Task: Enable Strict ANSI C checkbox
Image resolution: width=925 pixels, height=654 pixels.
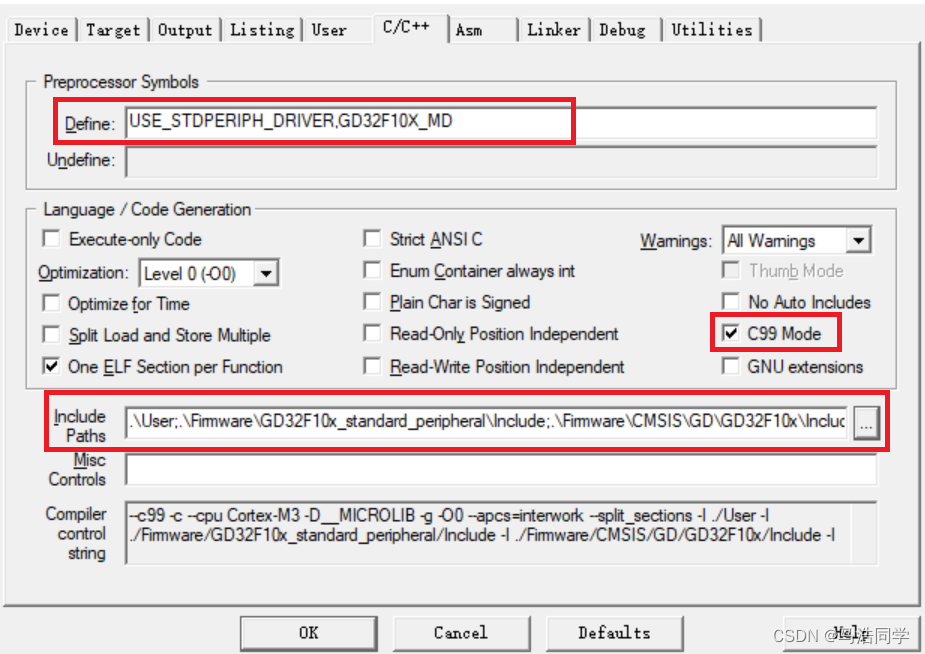Action: (x=372, y=239)
